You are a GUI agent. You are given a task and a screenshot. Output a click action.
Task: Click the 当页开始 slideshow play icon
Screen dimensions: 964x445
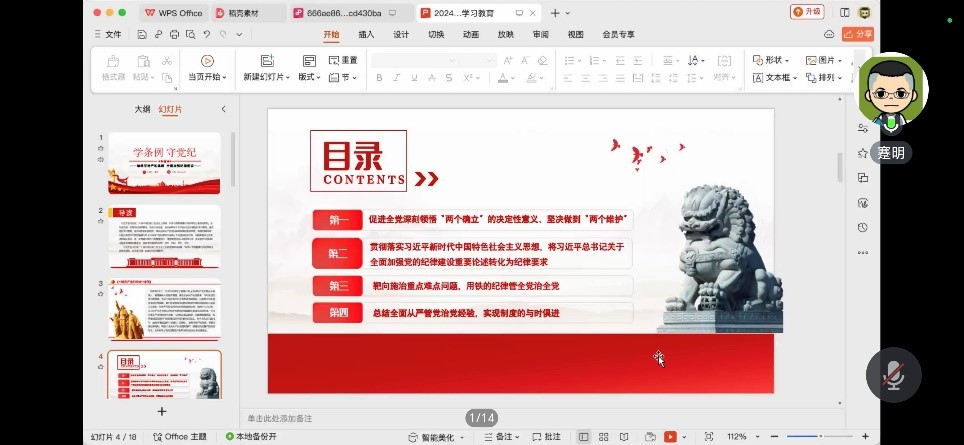(x=207, y=61)
